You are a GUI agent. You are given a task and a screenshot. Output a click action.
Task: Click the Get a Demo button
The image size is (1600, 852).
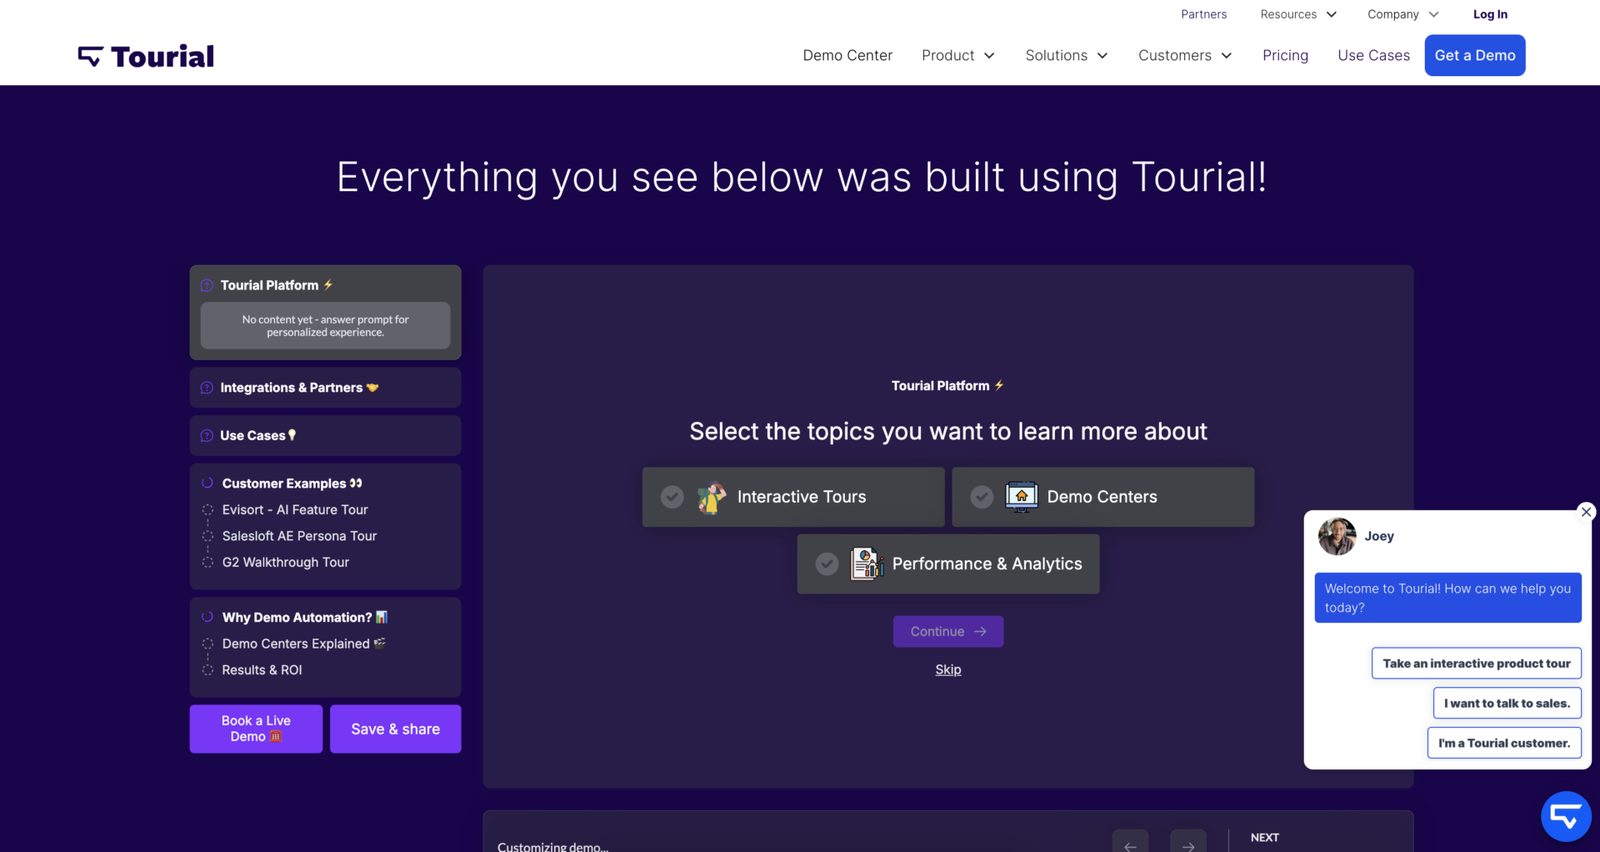click(x=1475, y=55)
